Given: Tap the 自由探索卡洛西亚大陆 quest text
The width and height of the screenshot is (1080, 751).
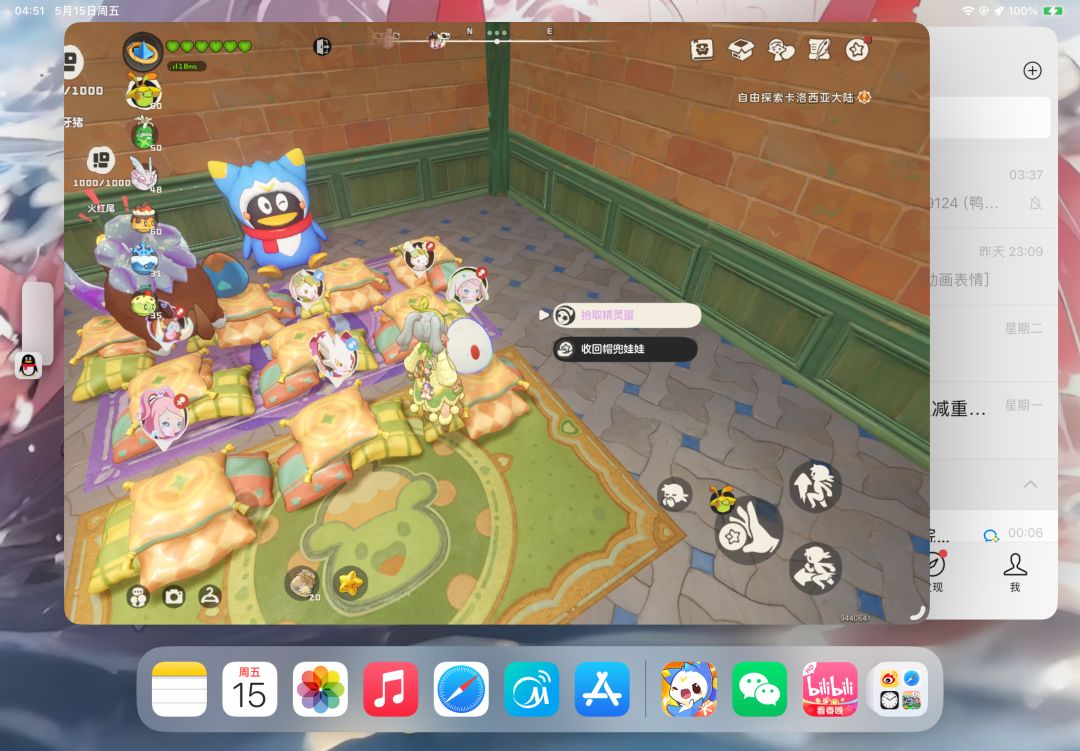Looking at the screenshot, I should [796, 98].
